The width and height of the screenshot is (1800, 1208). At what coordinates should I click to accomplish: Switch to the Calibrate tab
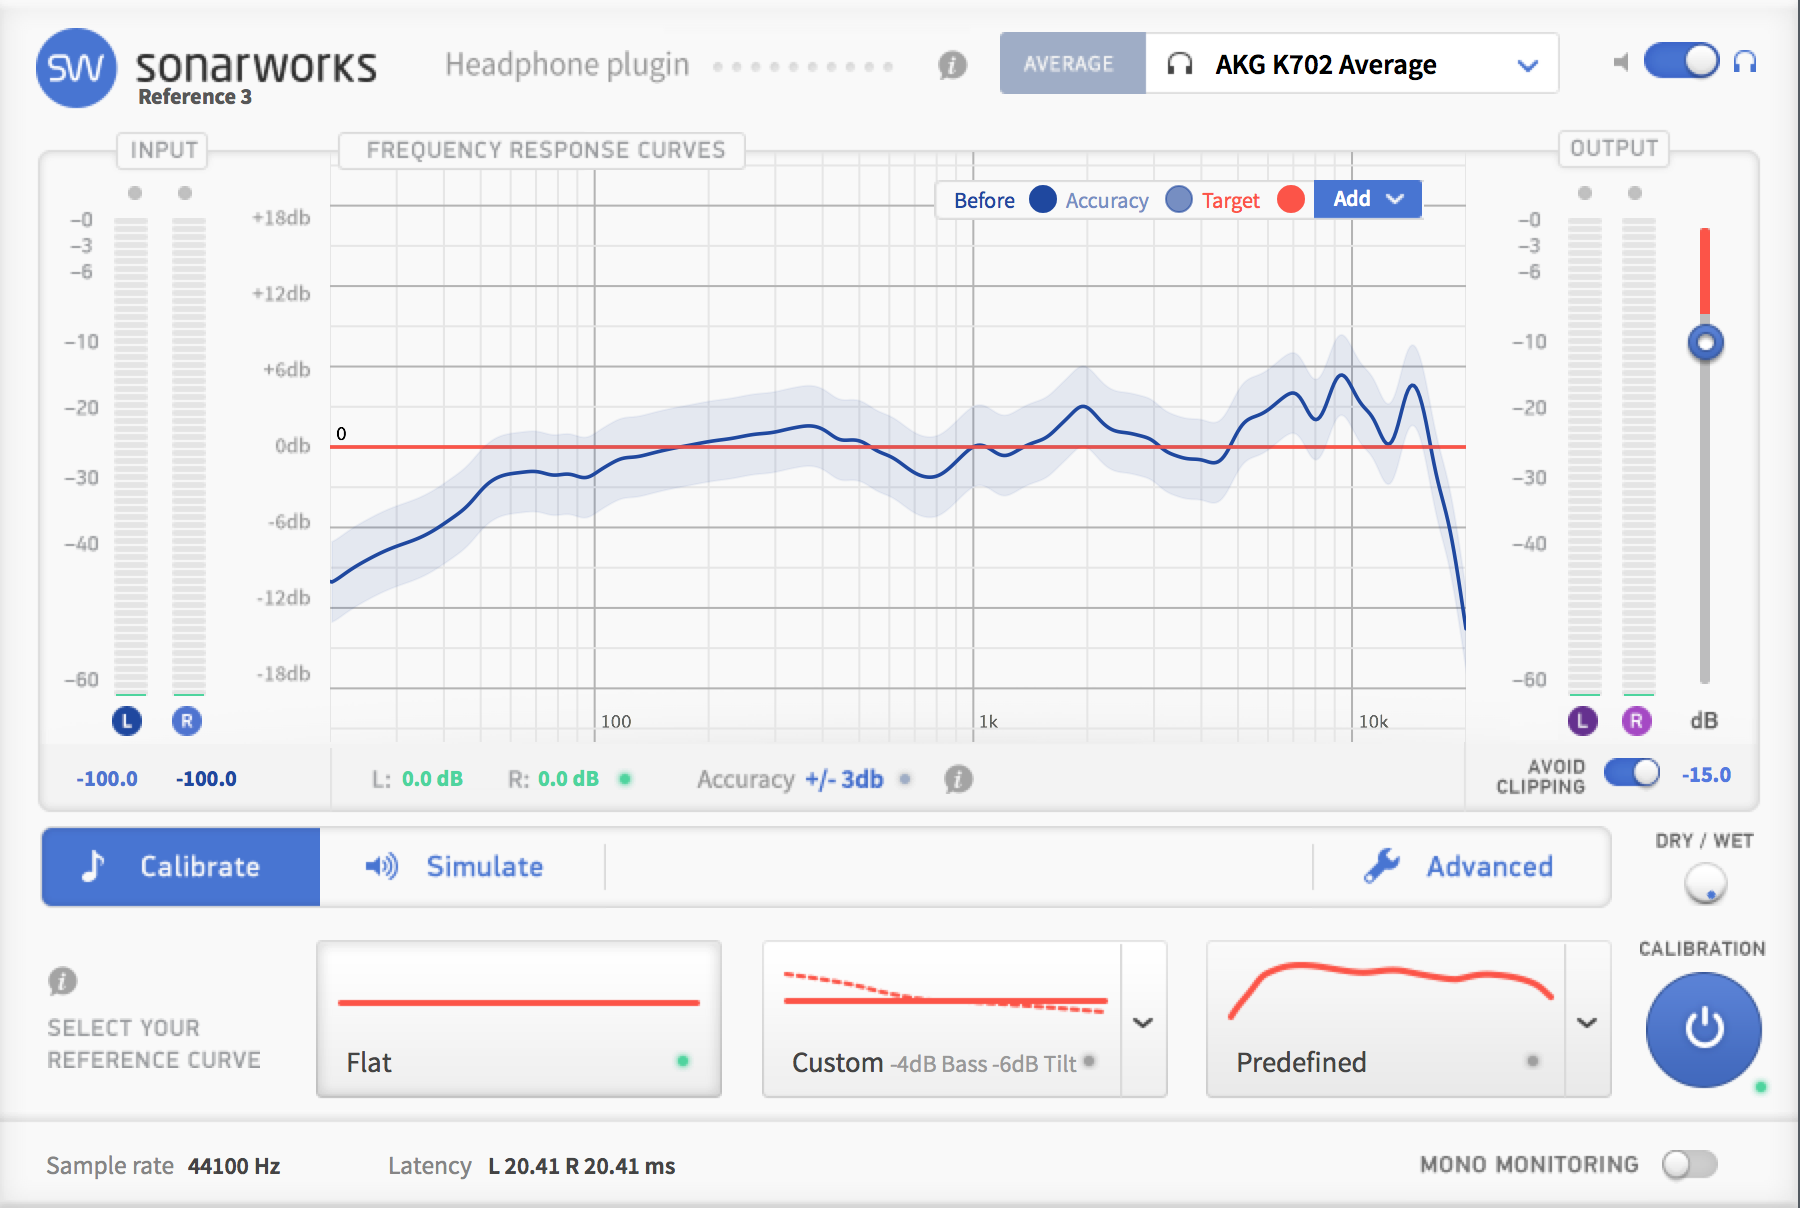[181, 866]
